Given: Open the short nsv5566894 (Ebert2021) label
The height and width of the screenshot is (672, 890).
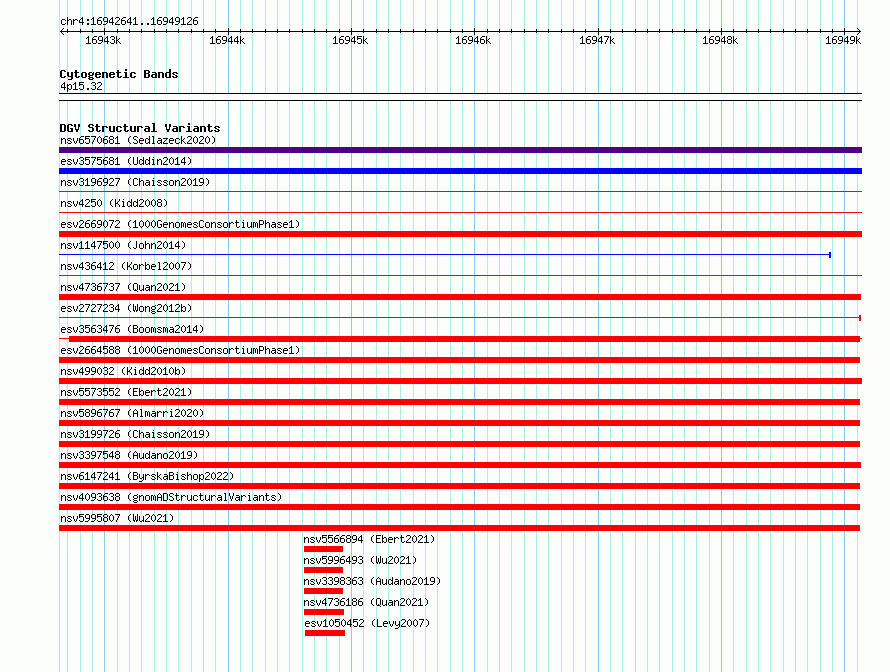Looking at the screenshot, I should click(x=370, y=539).
